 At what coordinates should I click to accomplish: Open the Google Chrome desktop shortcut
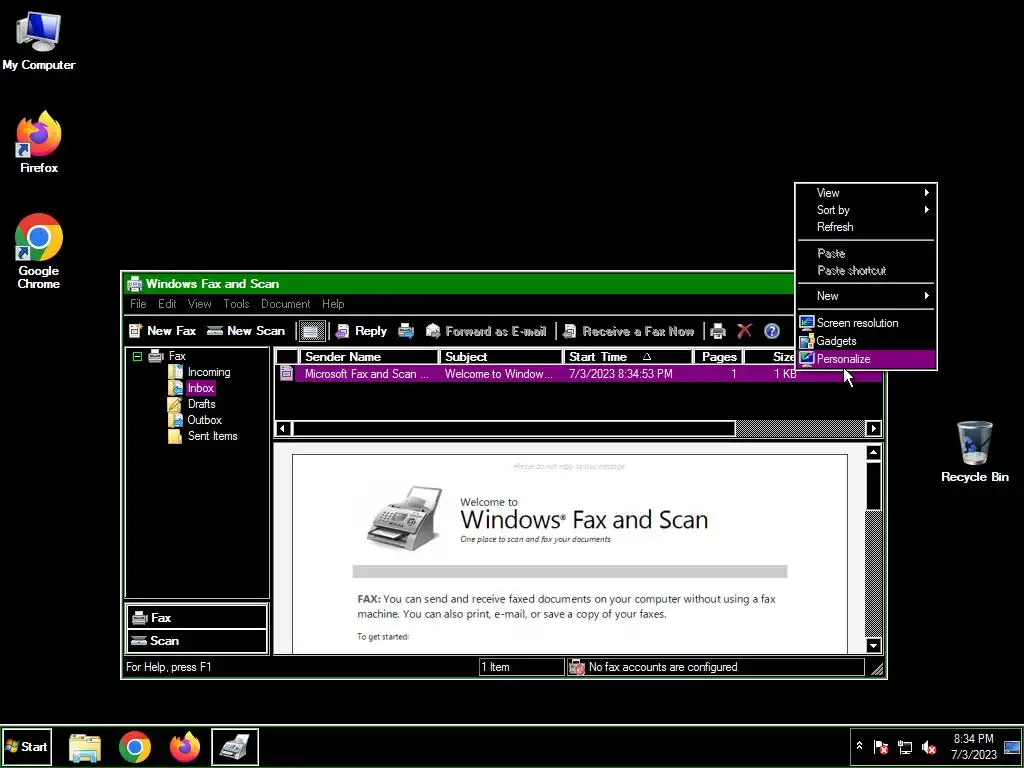pyautogui.click(x=39, y=251)
